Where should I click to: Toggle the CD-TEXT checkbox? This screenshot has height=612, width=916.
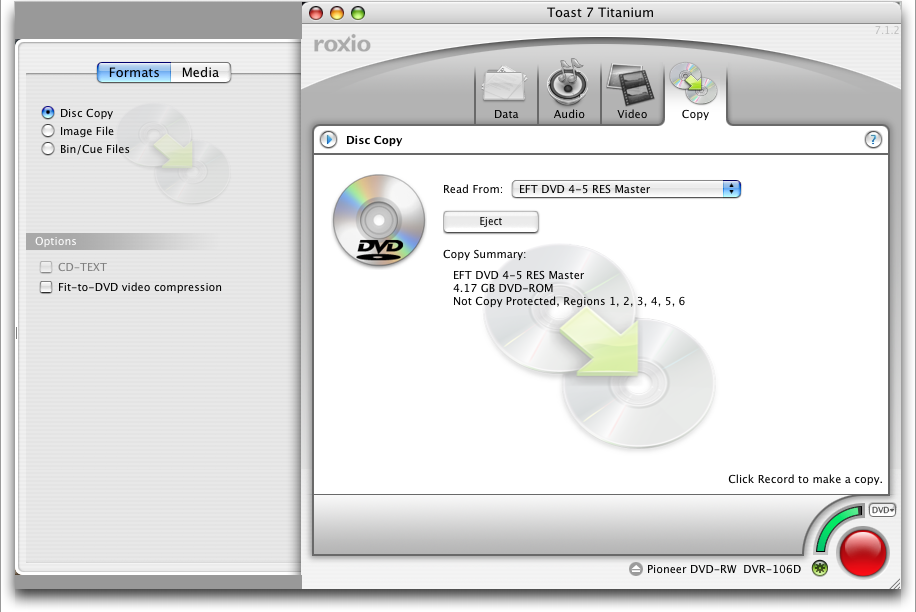[x=46, y=267]
